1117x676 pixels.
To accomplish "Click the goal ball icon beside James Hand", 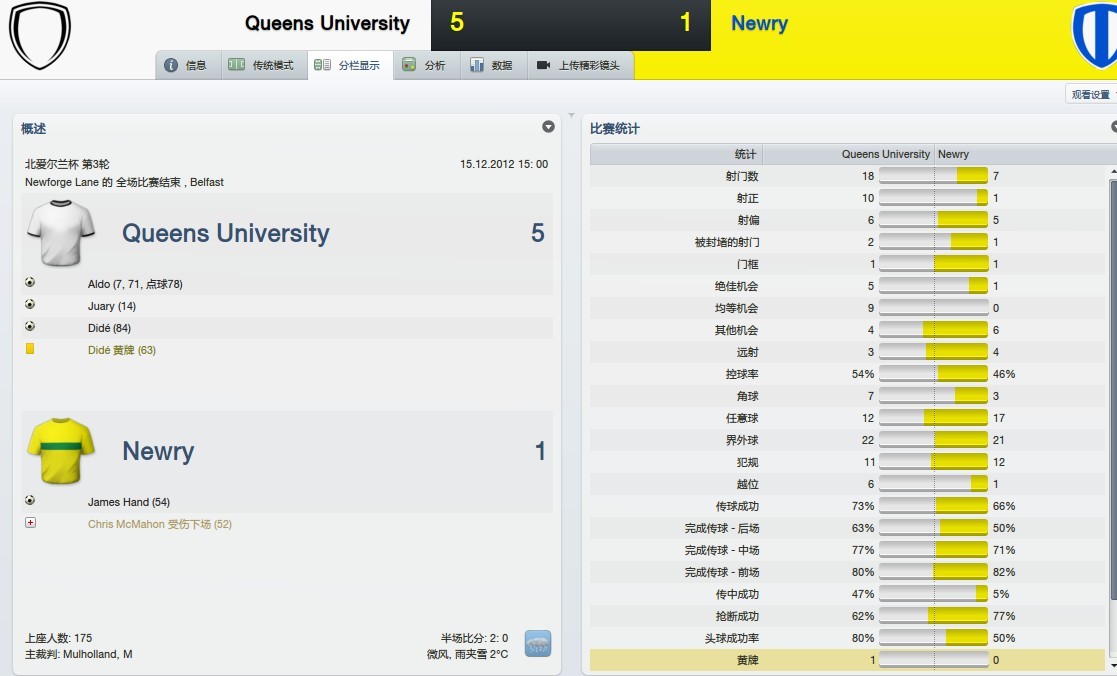I will pyautogui.click(x=30, y=501).
